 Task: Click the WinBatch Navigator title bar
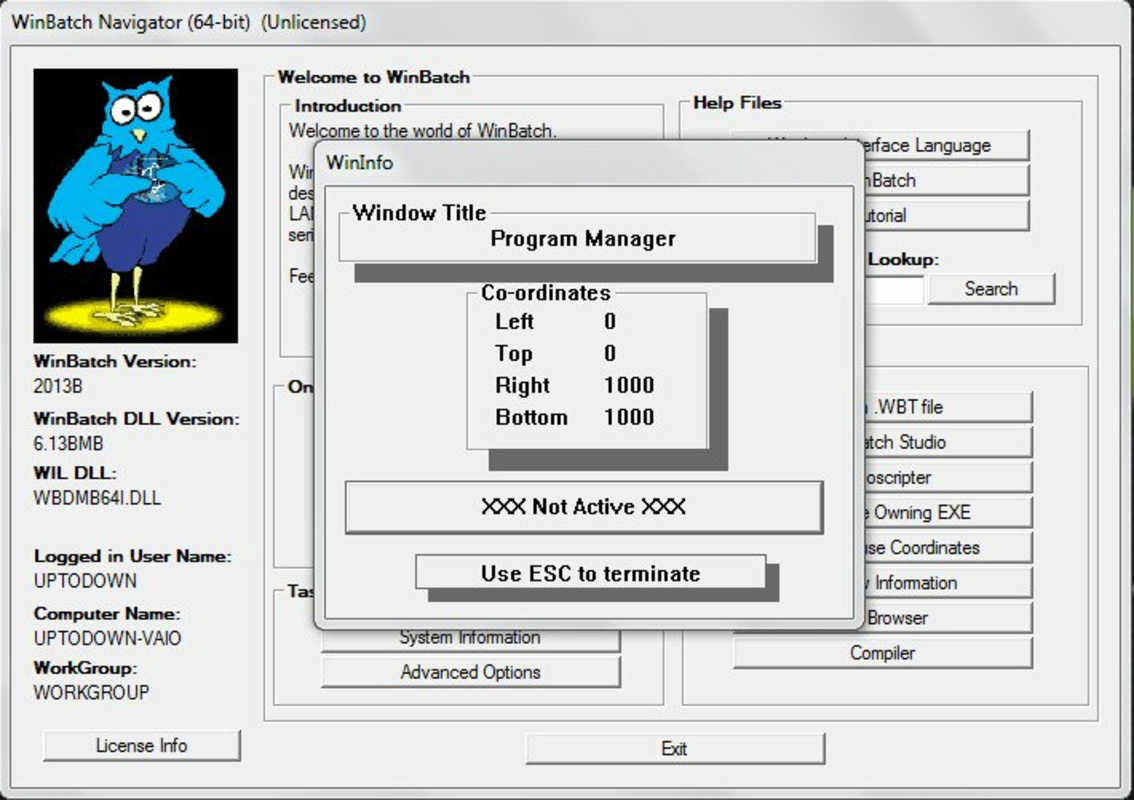[567, 22]
